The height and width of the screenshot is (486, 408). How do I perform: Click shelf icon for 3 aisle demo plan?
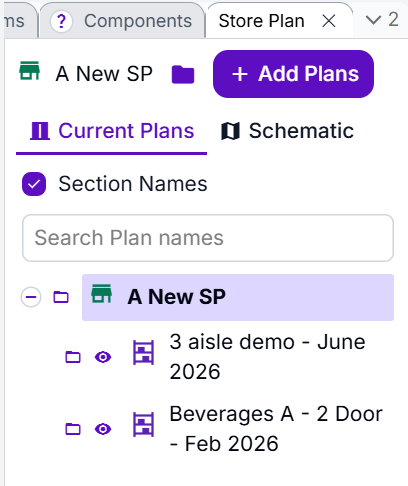(144, 352)
